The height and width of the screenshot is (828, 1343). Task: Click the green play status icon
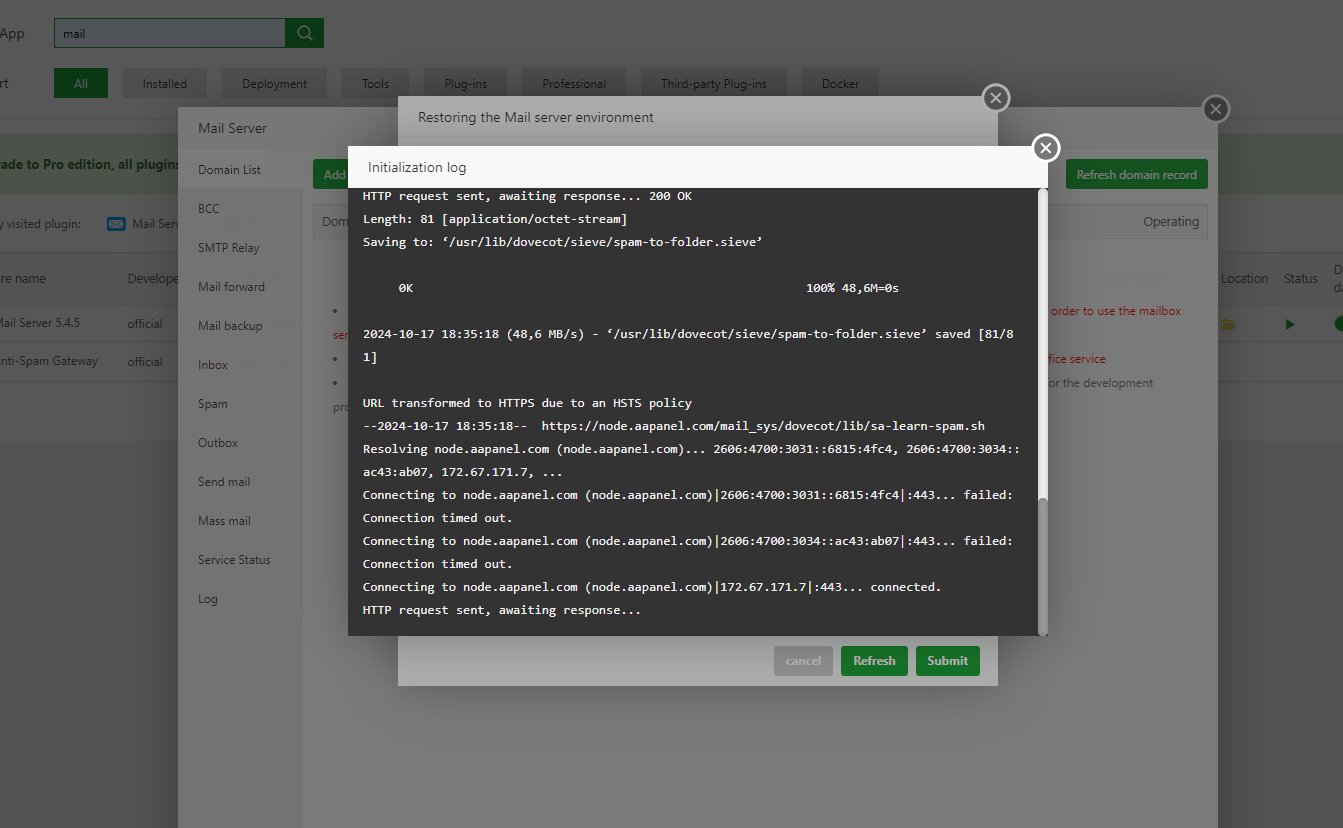(1290, 324)
